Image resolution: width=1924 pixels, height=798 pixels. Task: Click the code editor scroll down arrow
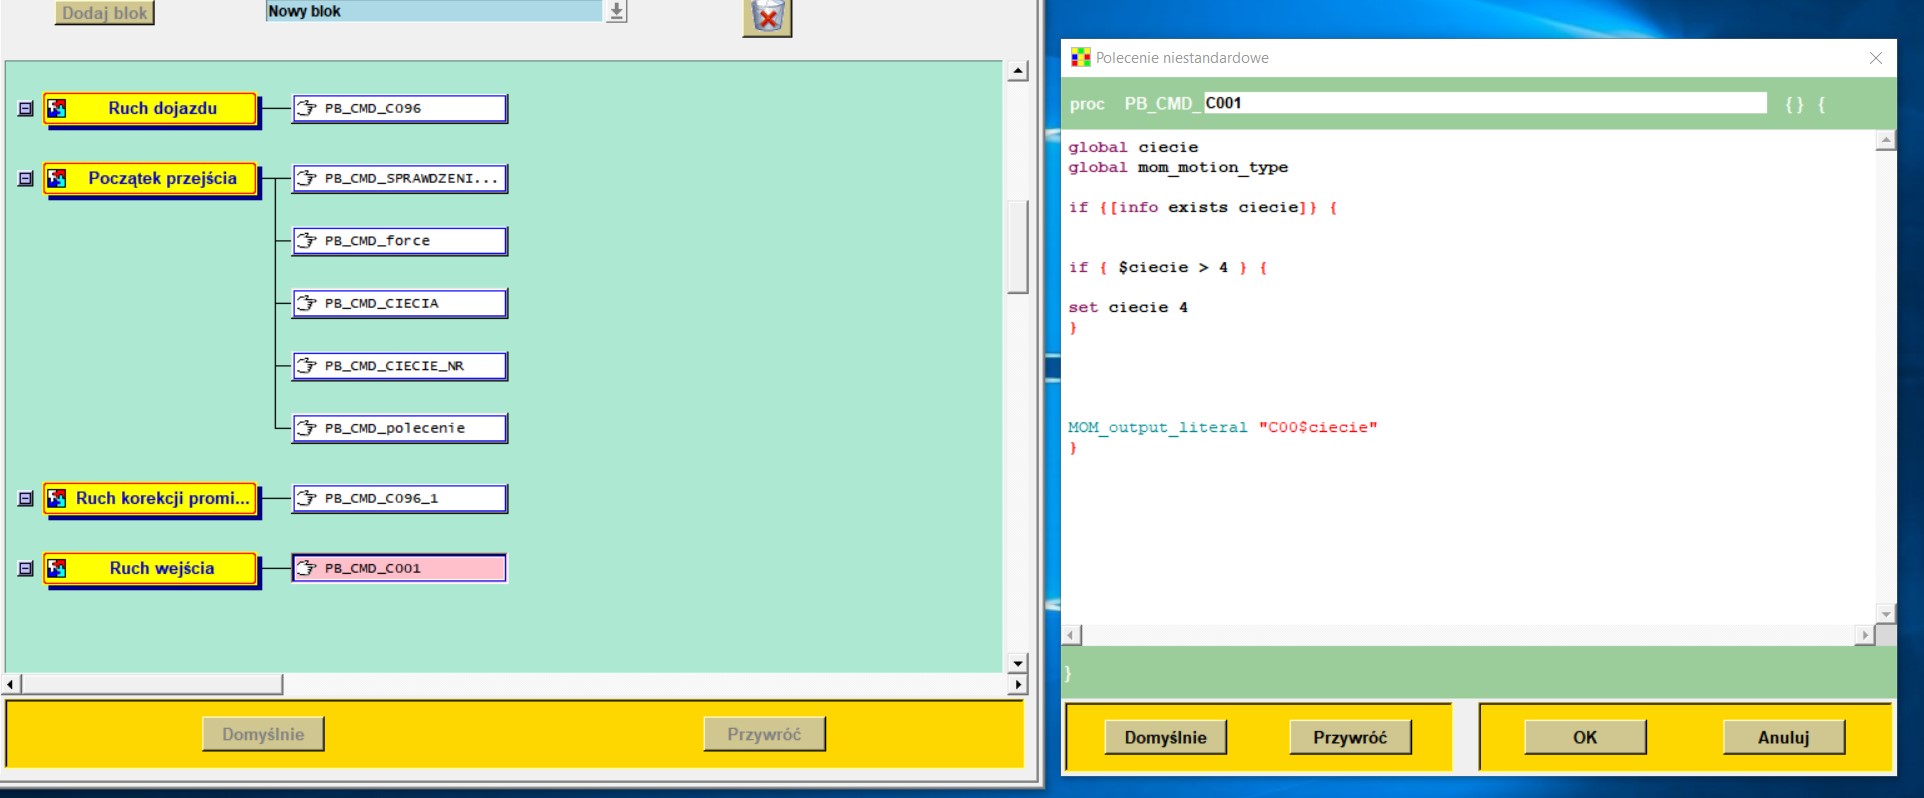pyautogui.click(x=1886, y=614)
